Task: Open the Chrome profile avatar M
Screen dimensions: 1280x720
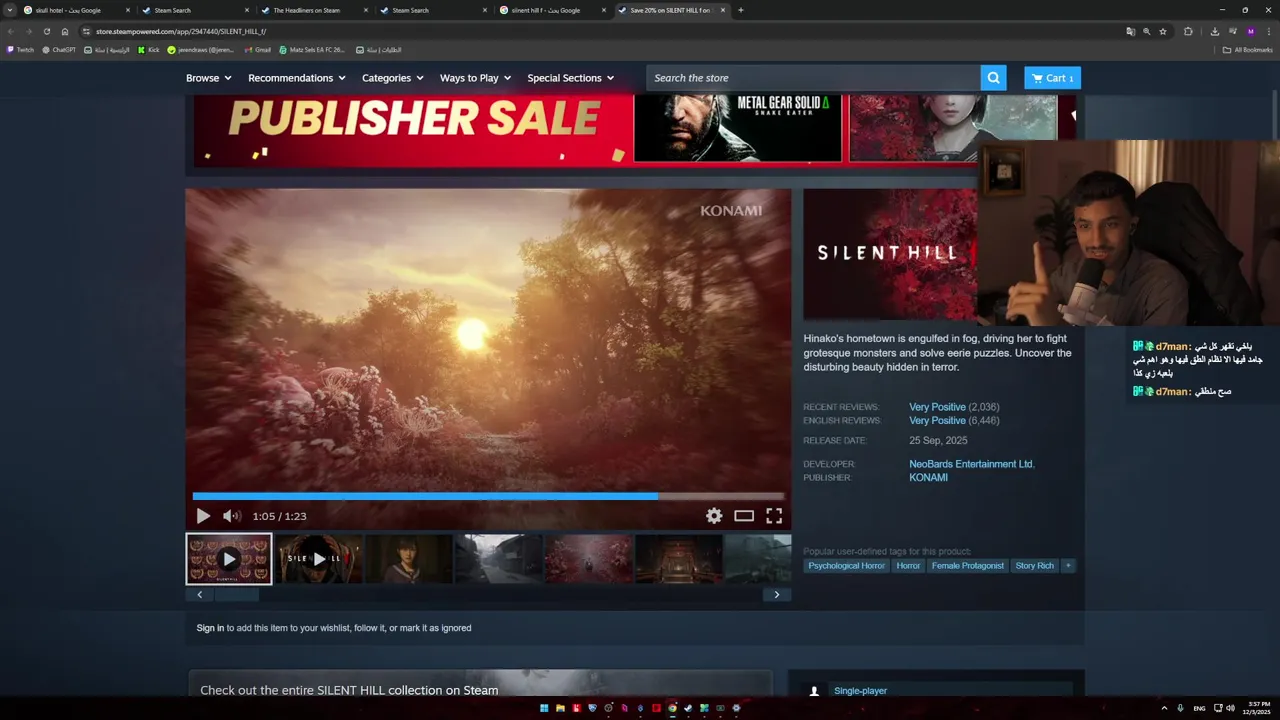Action: 1250,31
